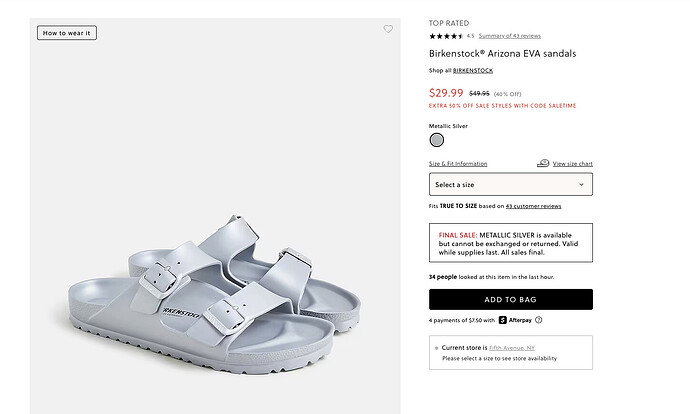Click the Afterpay logo
The width and height of the screenshot is (690, 414).
(515, 320)
